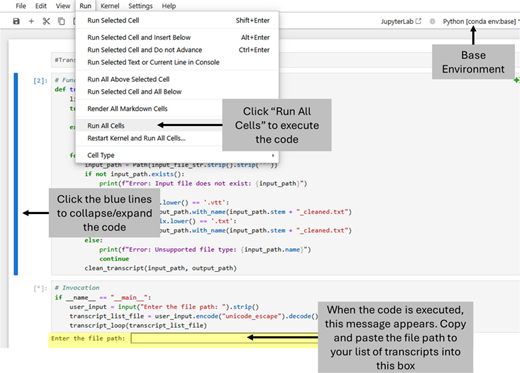The height and width of the screenshot is (373, 520).
Task: Click the clean_transcript function call line
Action: click(x=160, y=268)
